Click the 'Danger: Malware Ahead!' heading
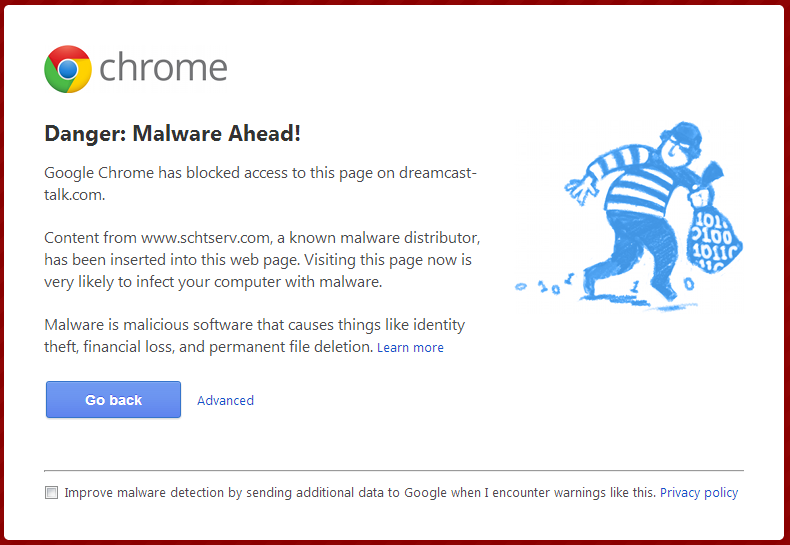The height and width of the screenshot is (545, 790). [x=172, y=133]
